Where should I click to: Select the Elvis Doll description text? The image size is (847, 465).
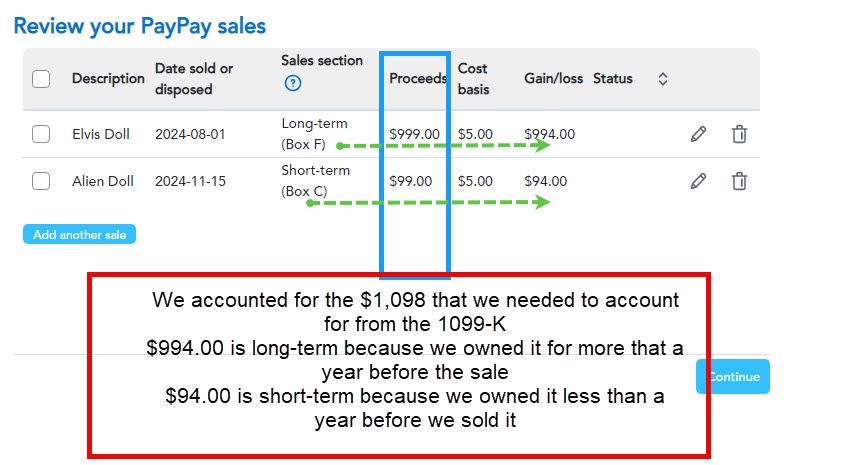(x=101, y=134)
